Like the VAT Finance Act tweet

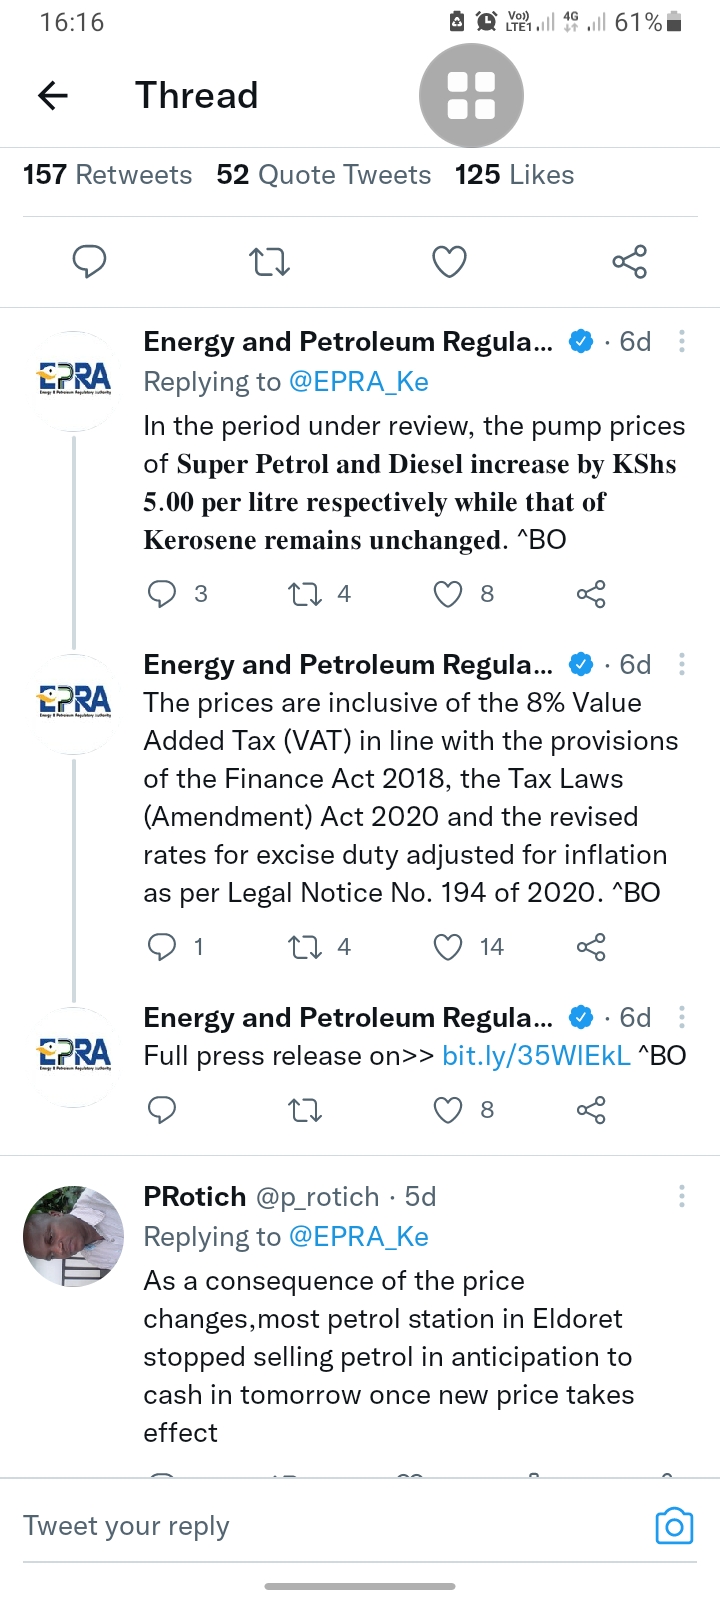[x=448, y=947]
